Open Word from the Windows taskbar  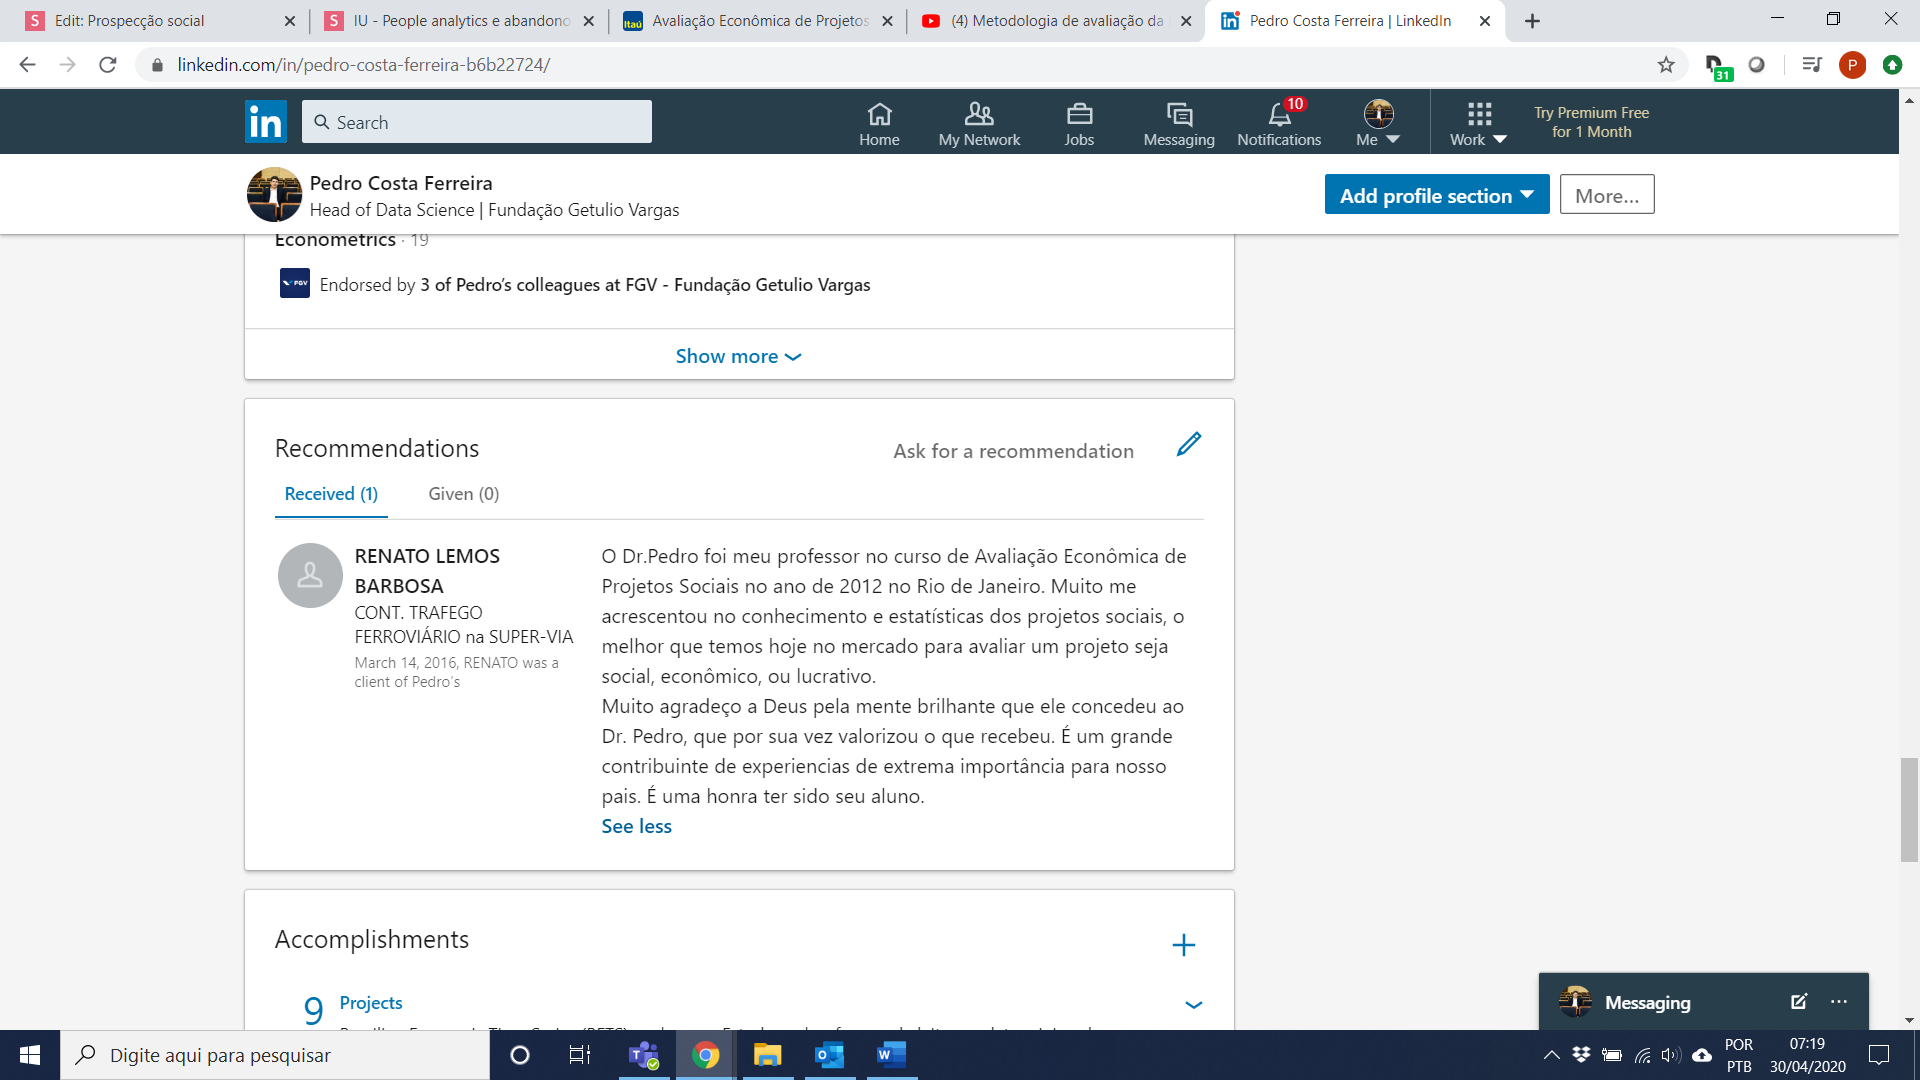(890, 1055)
